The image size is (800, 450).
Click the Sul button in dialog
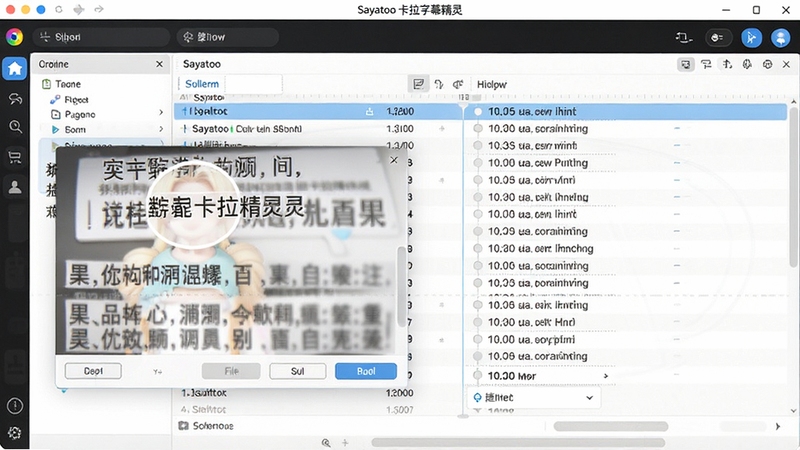tap(297, 371)
